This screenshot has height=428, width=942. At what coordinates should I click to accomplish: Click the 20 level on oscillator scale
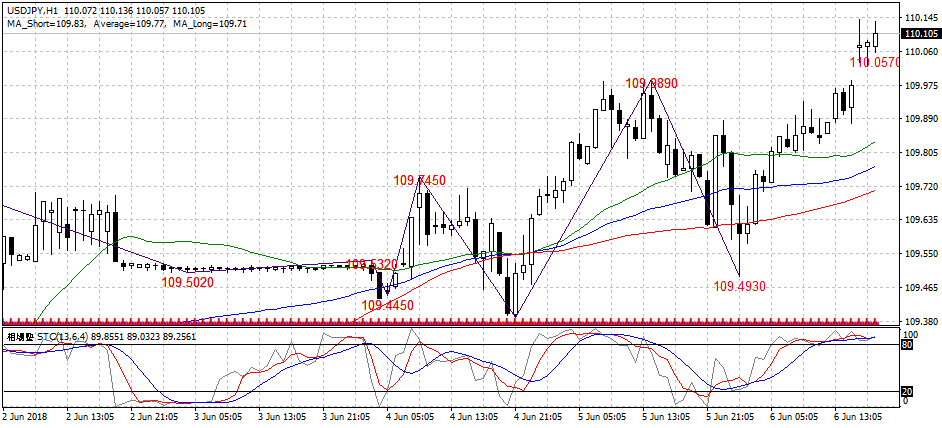(x=907, y=391)
